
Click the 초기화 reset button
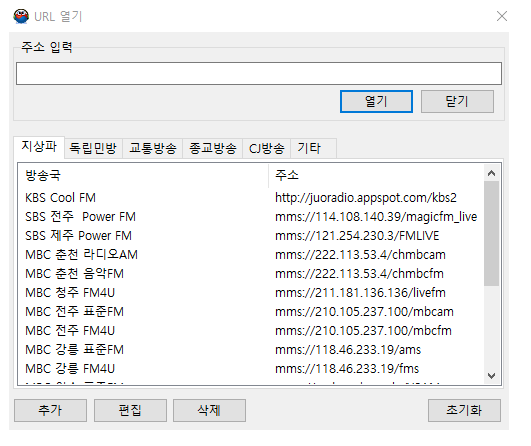[x=464, y=410]
